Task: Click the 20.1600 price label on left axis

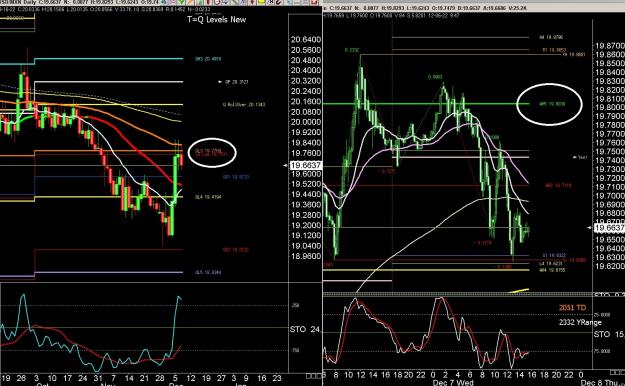Action: (306, 101)
